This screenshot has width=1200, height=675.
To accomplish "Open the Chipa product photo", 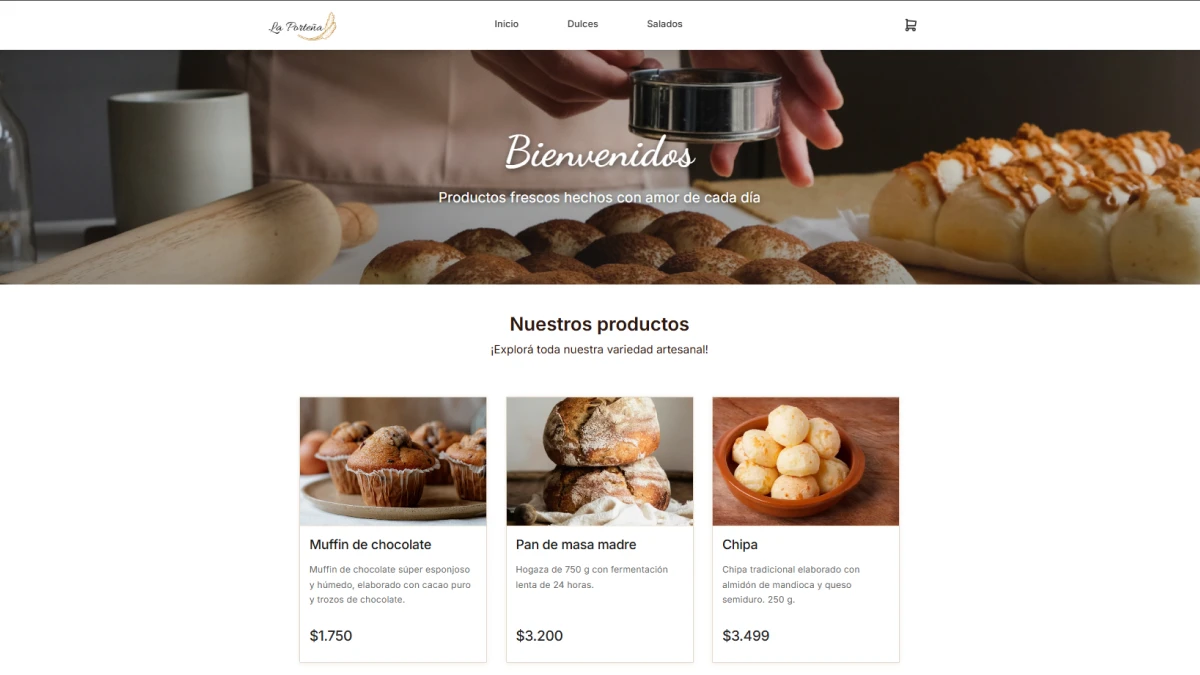I will point(806,461).
